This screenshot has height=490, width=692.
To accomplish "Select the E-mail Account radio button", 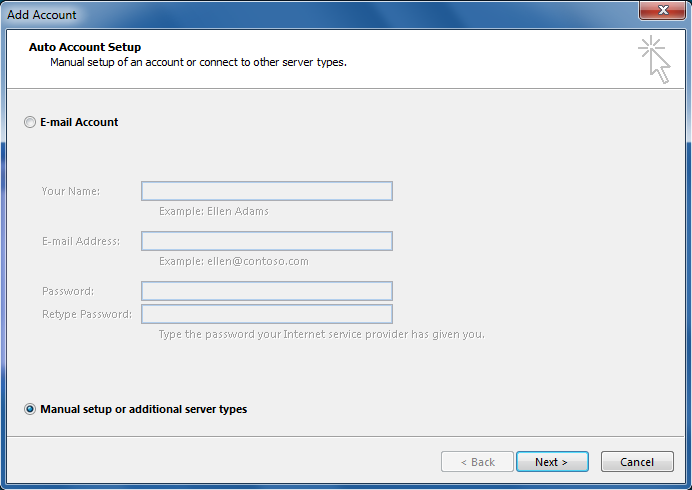I will [30, 122].
